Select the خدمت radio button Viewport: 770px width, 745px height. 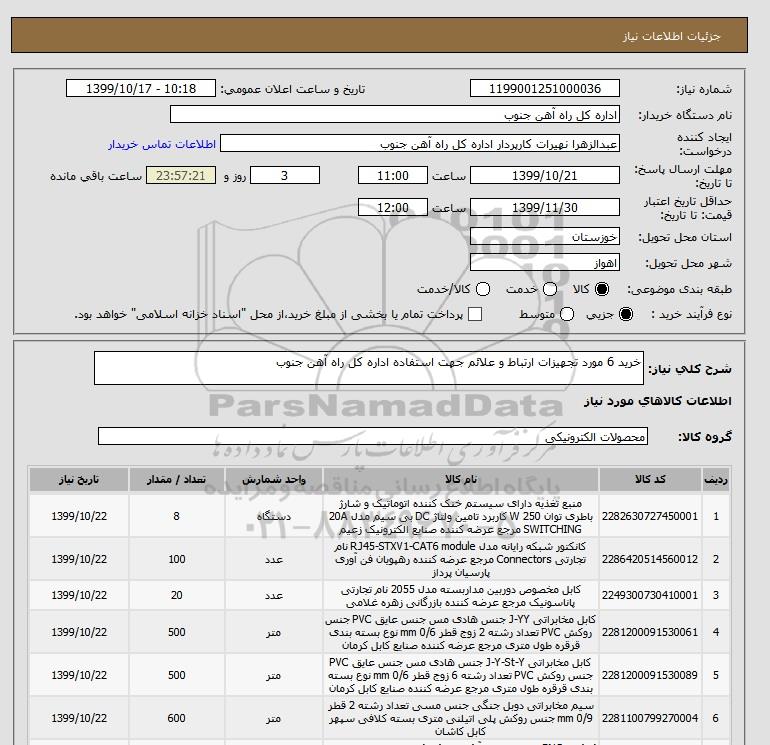(550, 289)
